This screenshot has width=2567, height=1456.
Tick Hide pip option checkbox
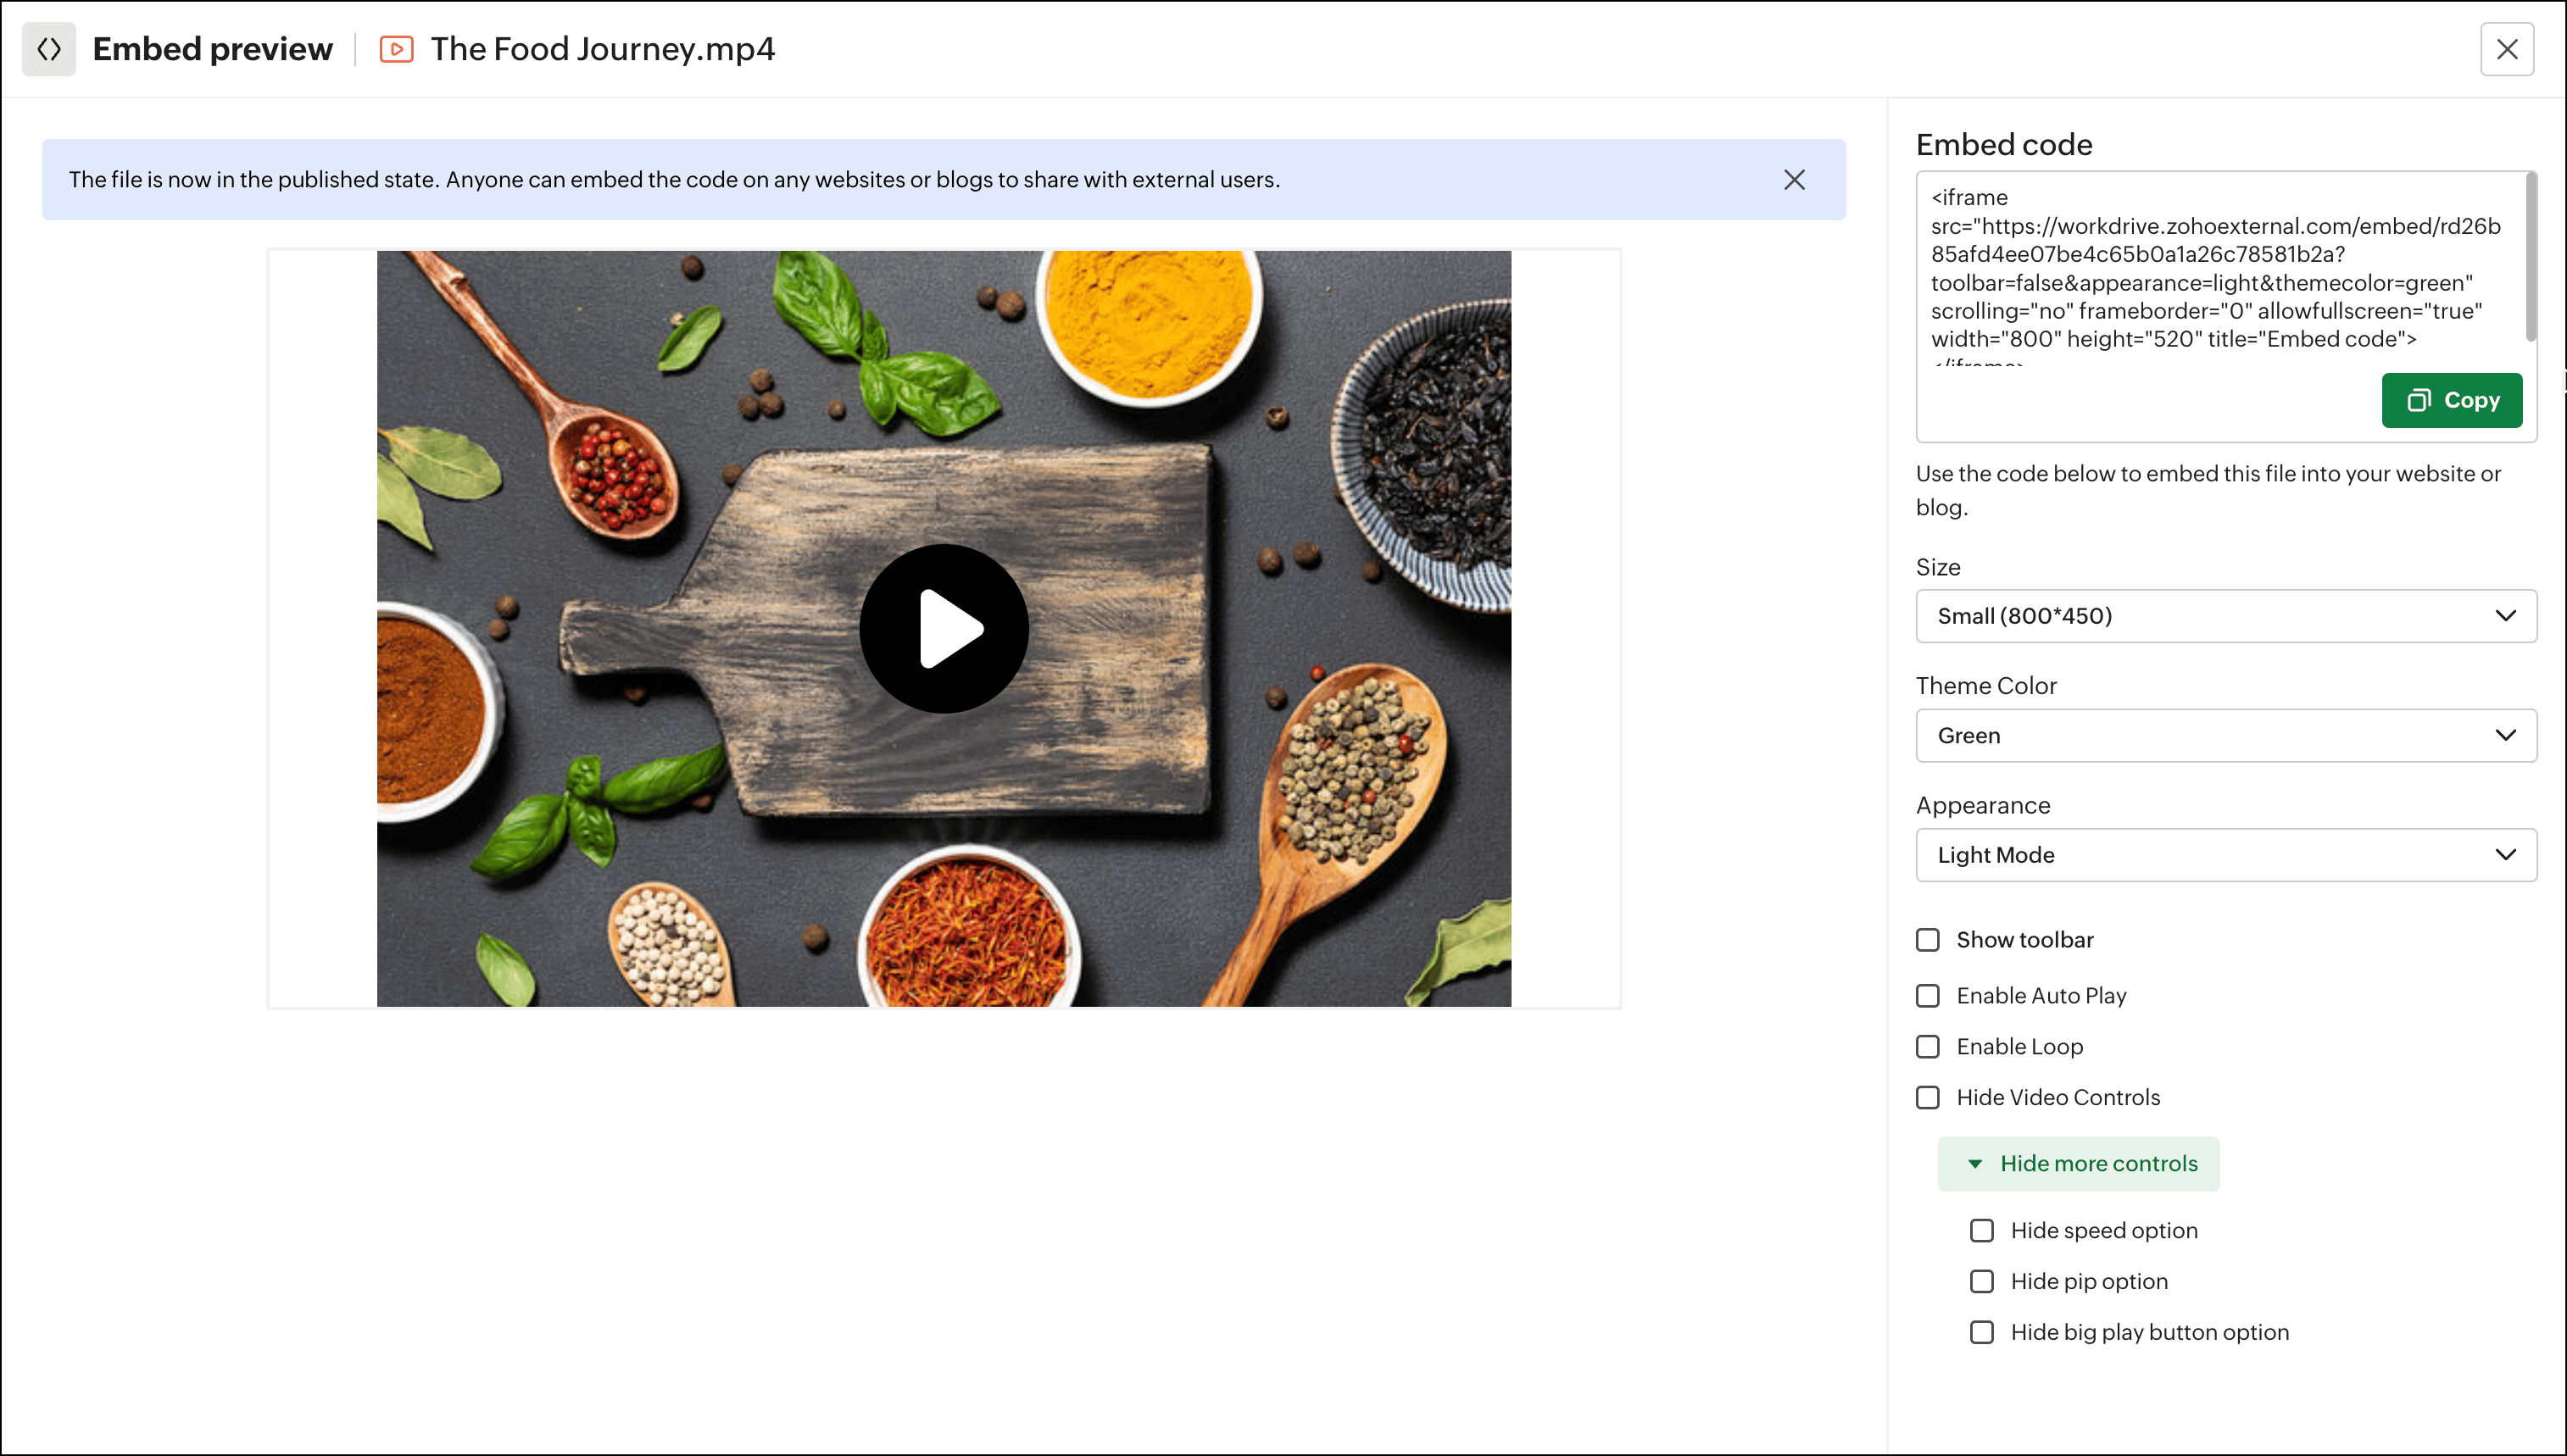tap(1982, 1281)
